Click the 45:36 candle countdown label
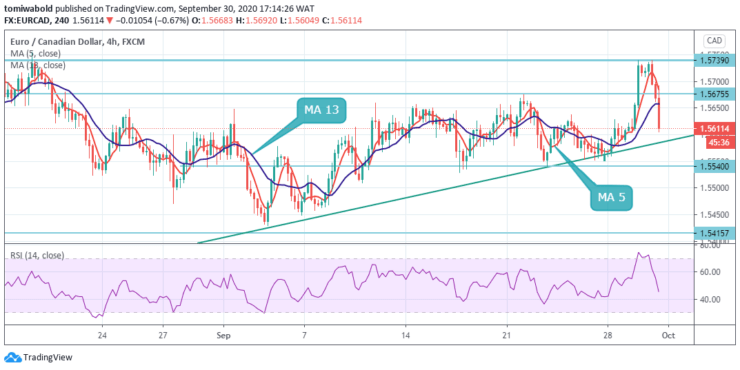 720,142
